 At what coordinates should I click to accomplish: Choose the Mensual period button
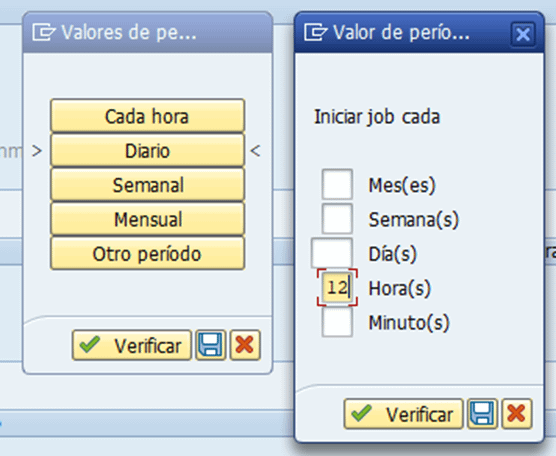tap(148, 219)
